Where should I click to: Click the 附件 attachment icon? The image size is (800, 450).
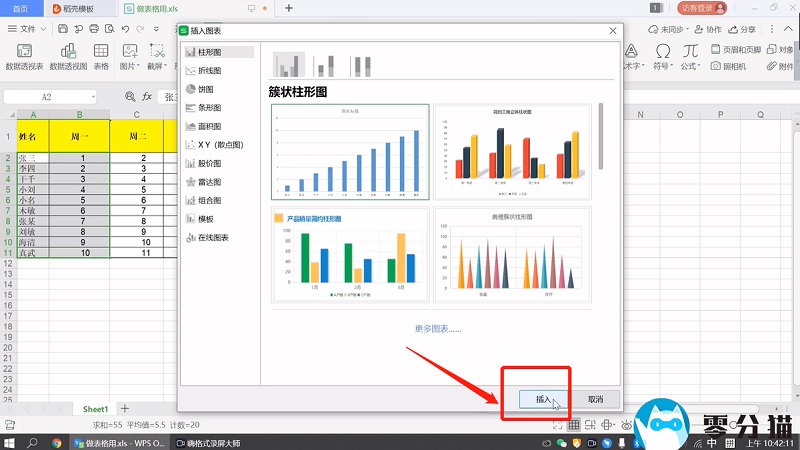780,66
